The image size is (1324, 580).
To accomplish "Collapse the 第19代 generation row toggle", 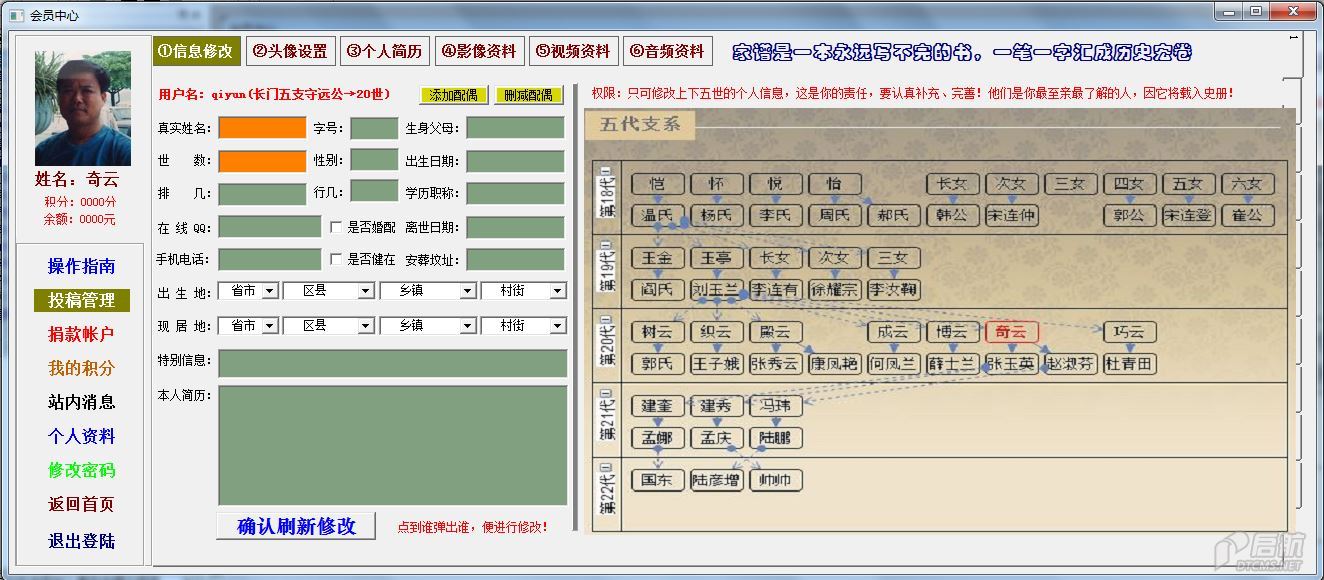I will pyautogui.click(x=606, y=243).
